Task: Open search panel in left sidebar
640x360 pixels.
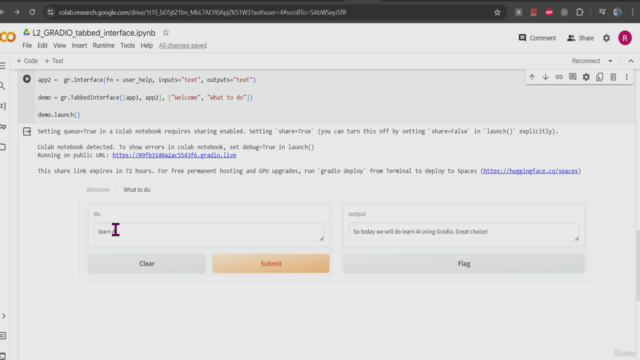Action: (x=2, y=86)
